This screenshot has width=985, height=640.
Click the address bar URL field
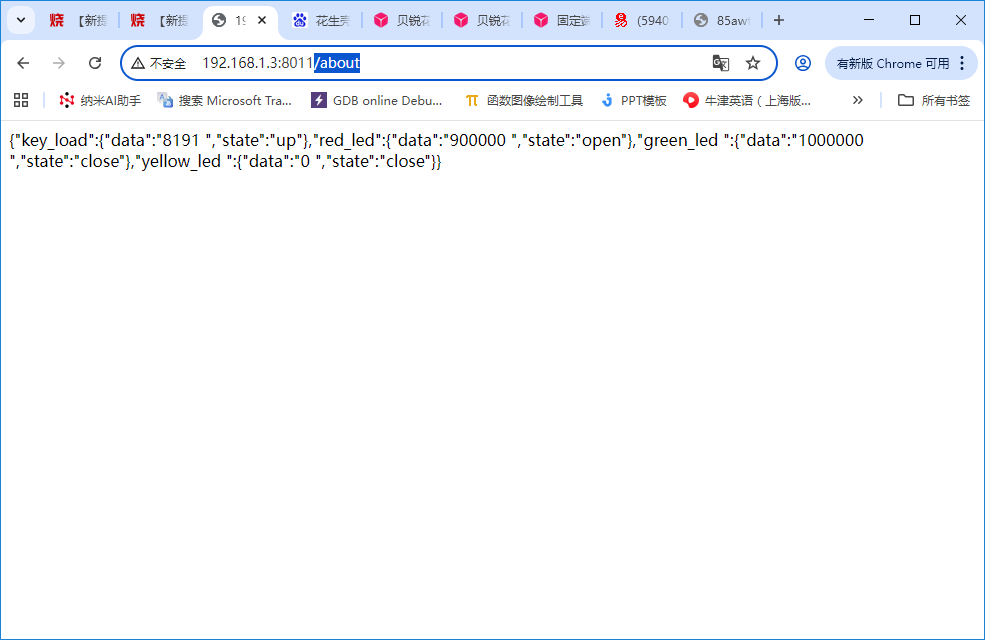449,63
